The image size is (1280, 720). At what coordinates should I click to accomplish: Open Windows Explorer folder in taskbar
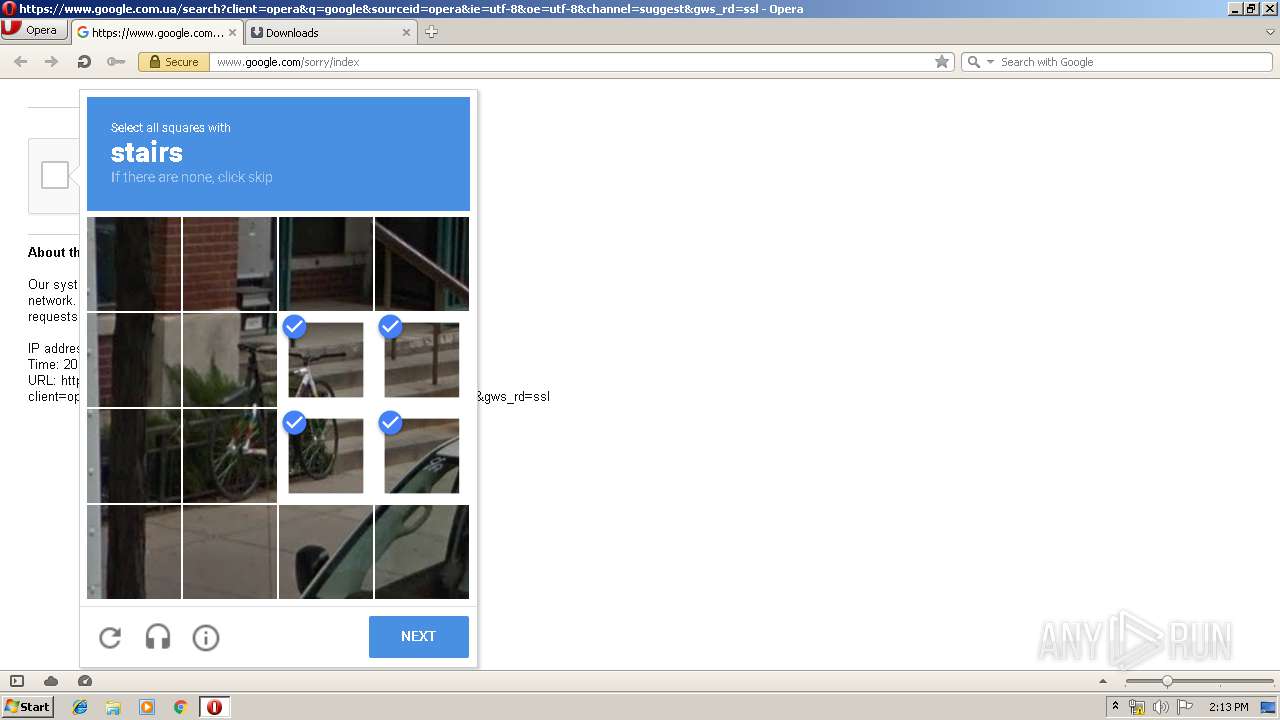pos(113,707)
